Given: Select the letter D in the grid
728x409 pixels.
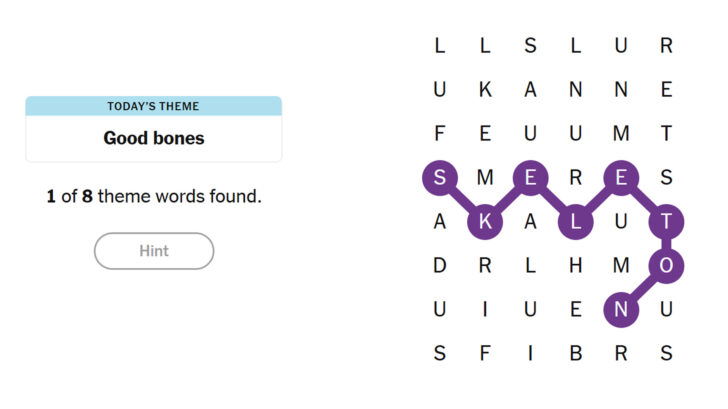Looking at the screenshot, I should pyautogui.click(x=440, y=266).
